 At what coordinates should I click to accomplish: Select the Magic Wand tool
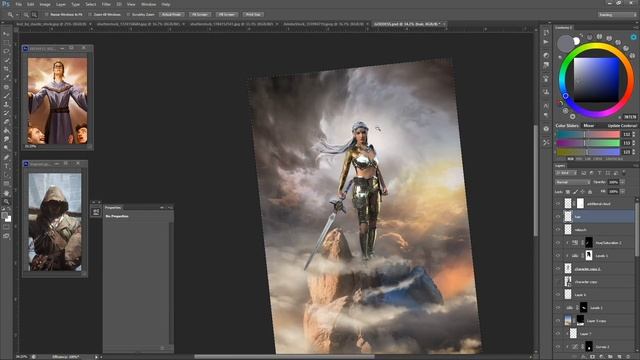pos(6,60)
